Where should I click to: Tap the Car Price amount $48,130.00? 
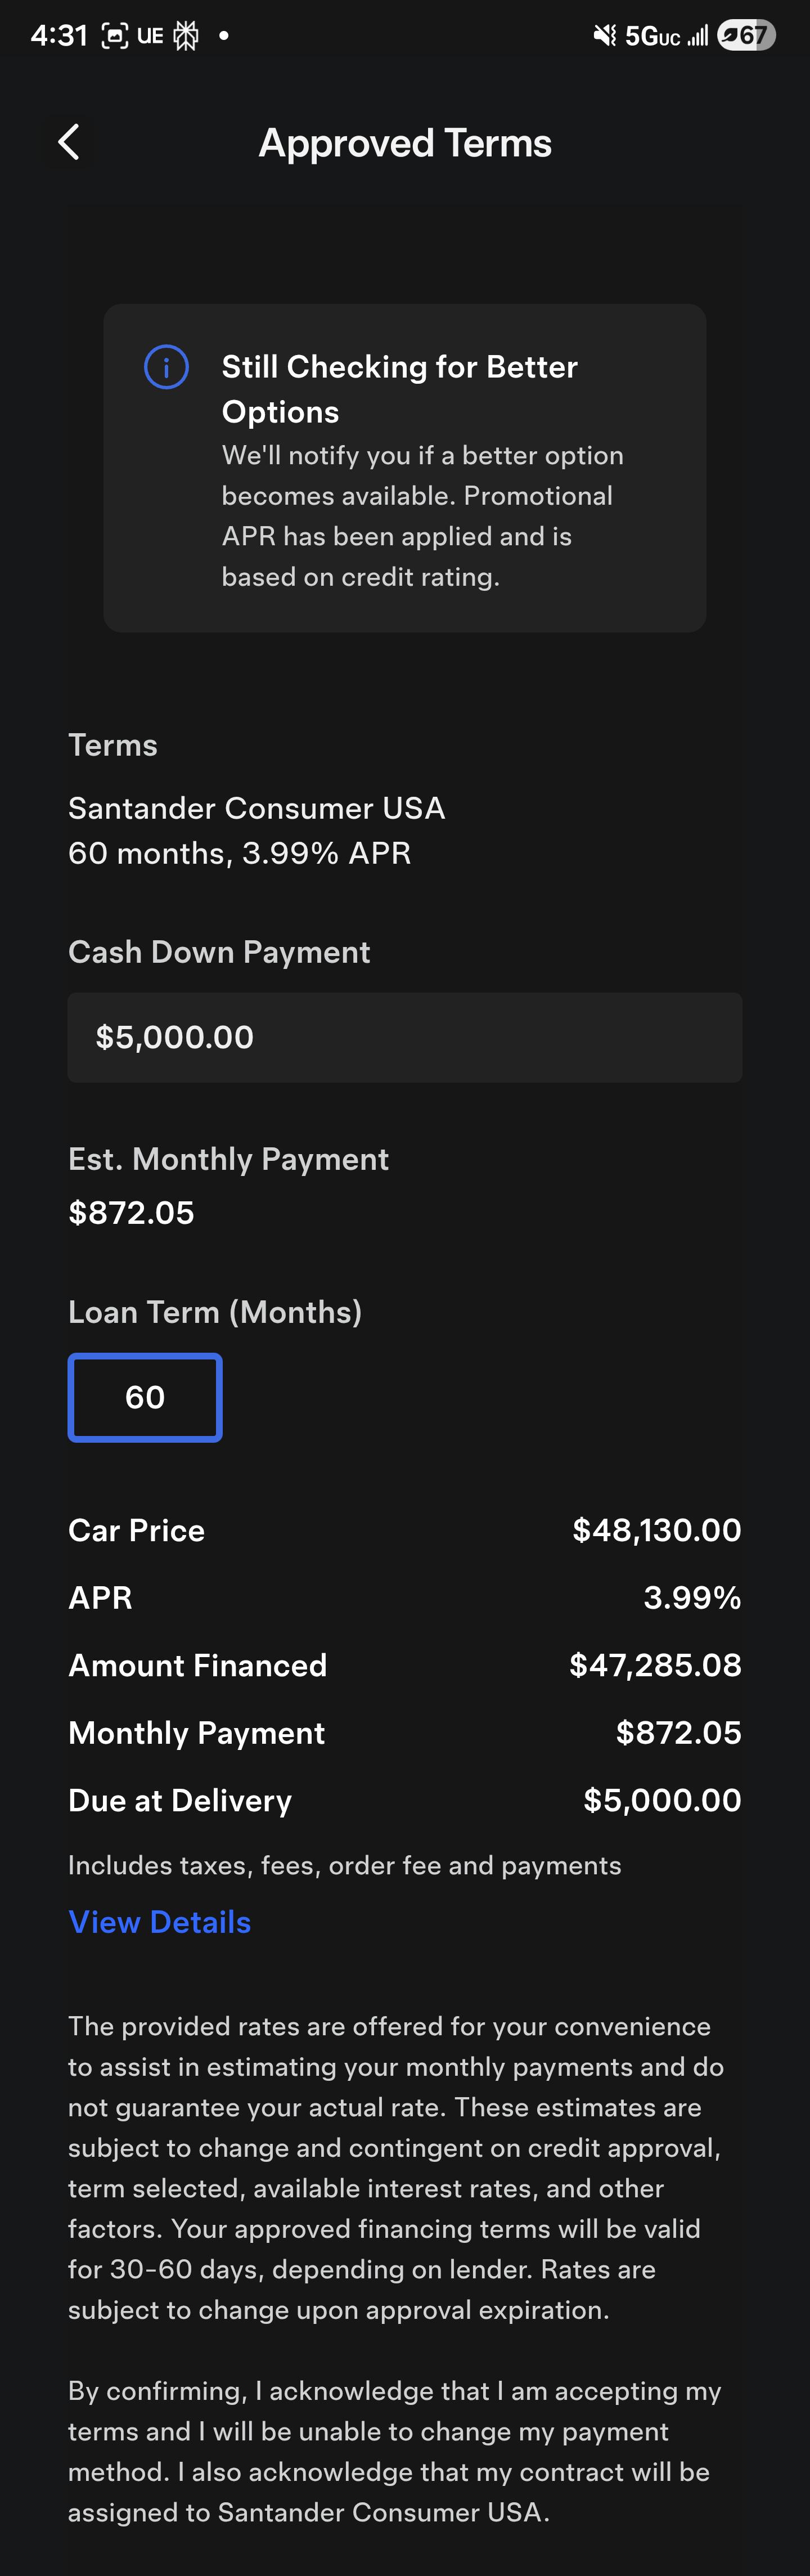click(x=656, y=1530)
